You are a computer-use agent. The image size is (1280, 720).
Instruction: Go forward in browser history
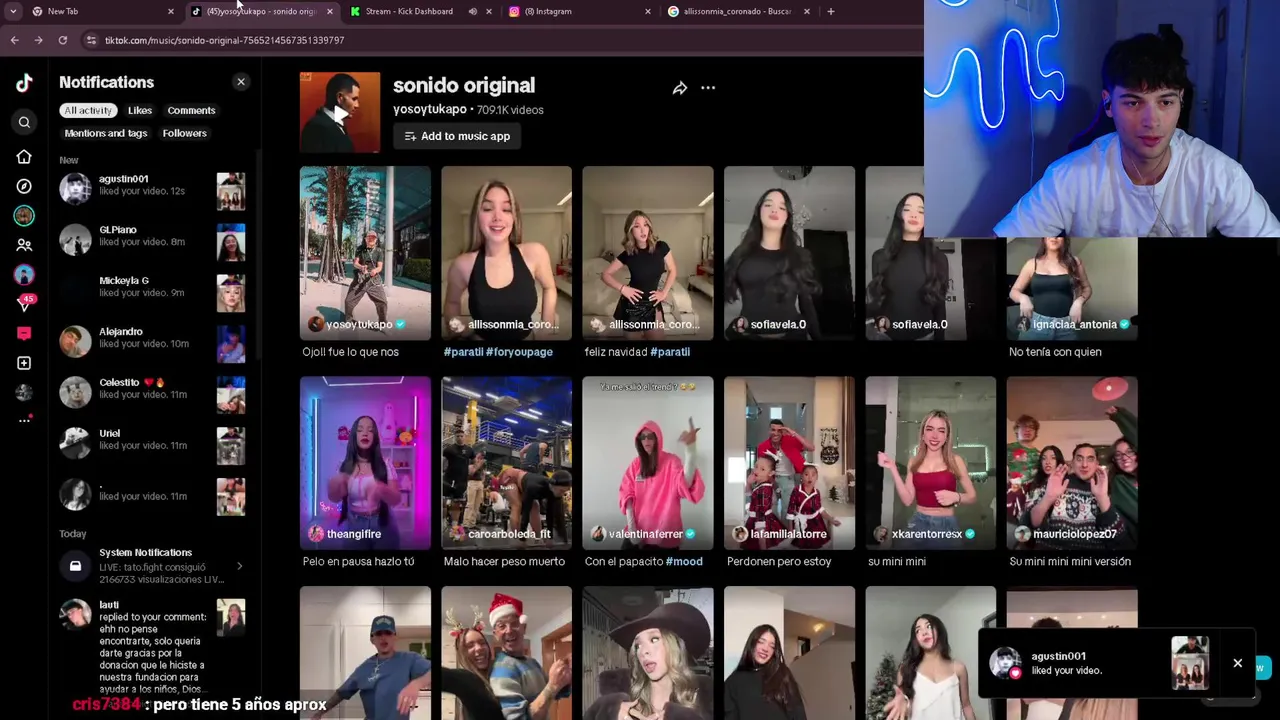coord(38,40)
